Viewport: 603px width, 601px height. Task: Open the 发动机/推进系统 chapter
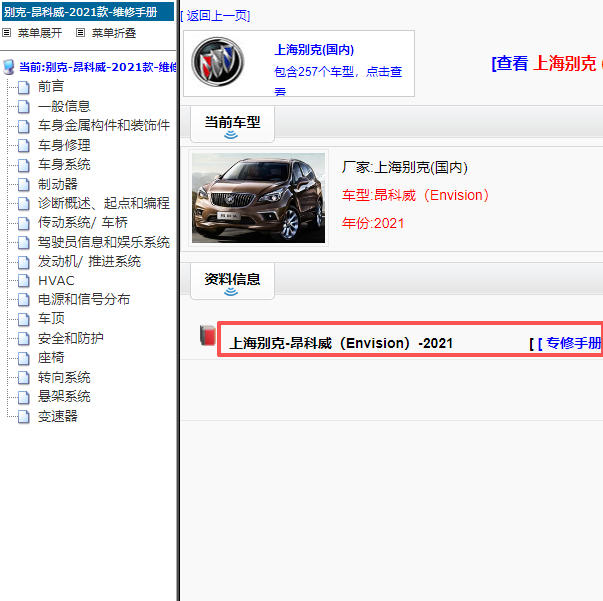[x=89, y=261]
